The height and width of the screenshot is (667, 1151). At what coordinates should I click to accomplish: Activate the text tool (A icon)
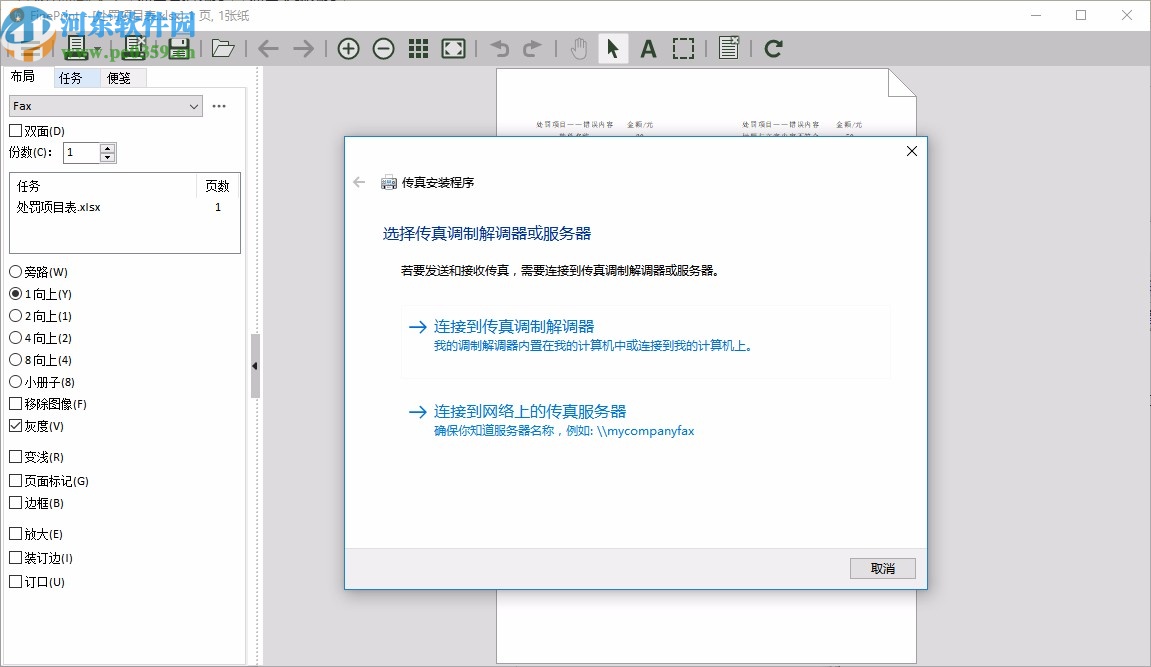click(x=648, y=47)
